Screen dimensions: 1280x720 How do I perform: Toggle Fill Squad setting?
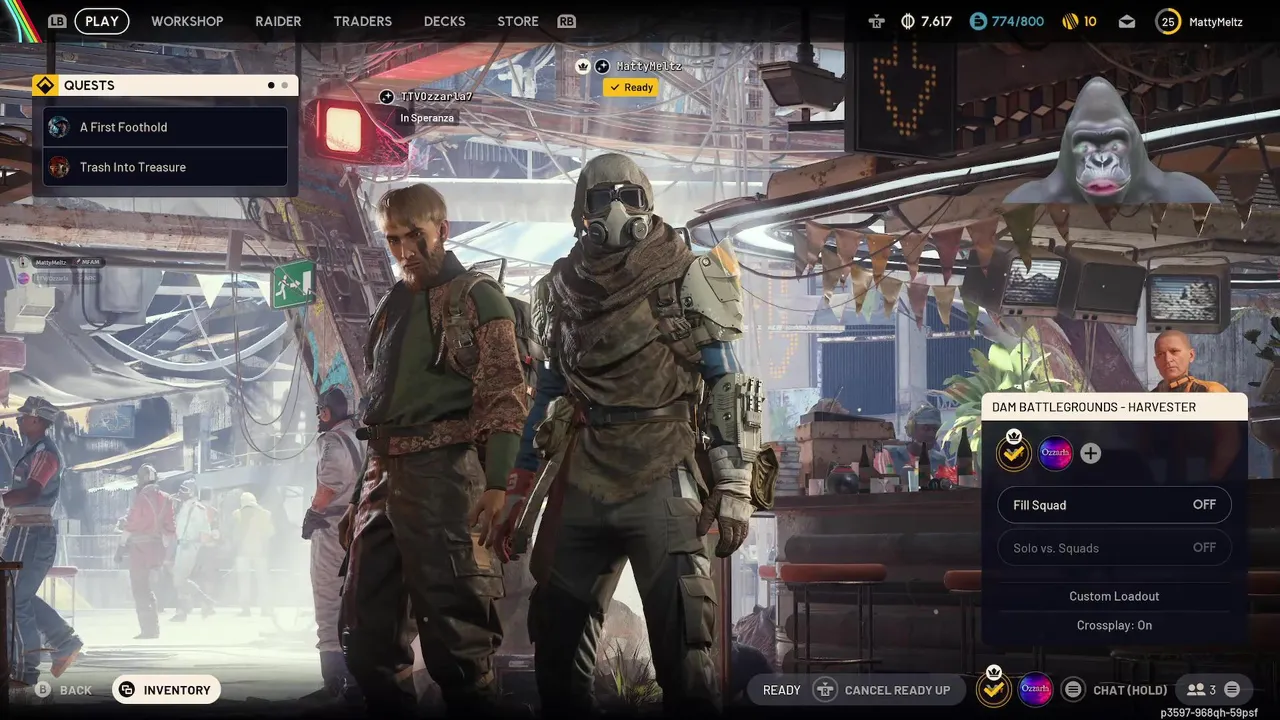(x=1114, y=505)
